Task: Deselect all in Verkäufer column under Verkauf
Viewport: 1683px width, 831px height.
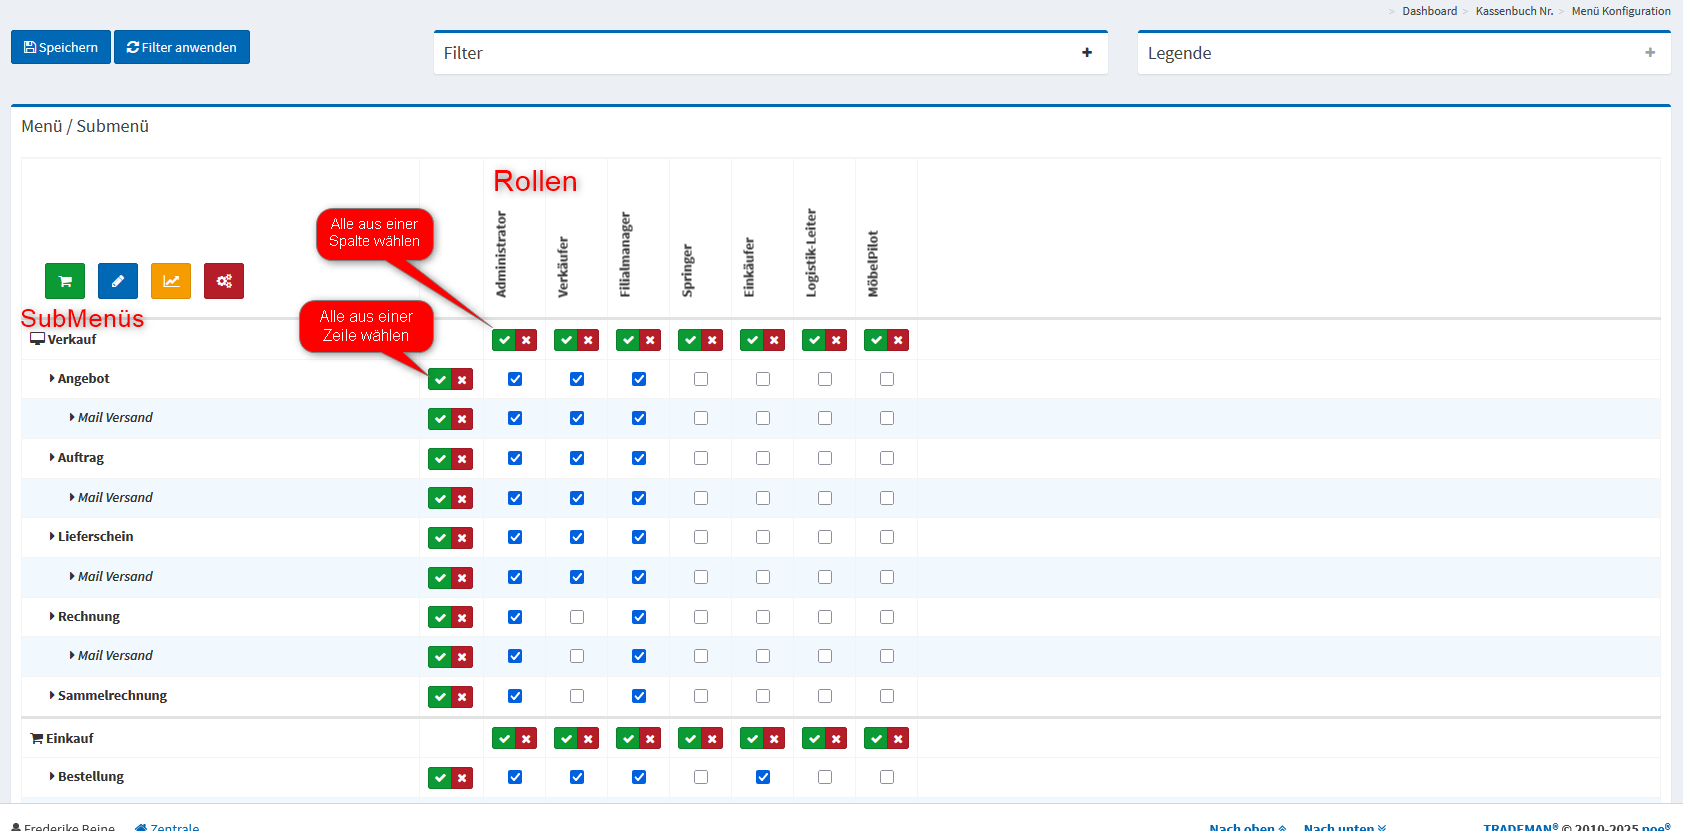Action: pos(588,340)
